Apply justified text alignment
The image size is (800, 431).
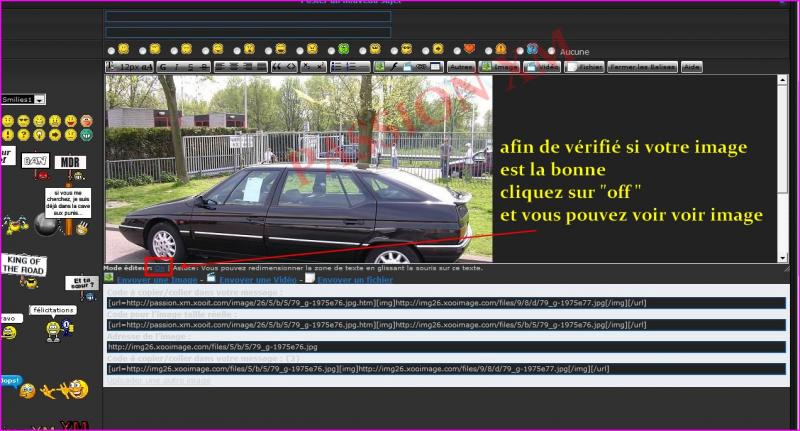[x=261, y=67]
